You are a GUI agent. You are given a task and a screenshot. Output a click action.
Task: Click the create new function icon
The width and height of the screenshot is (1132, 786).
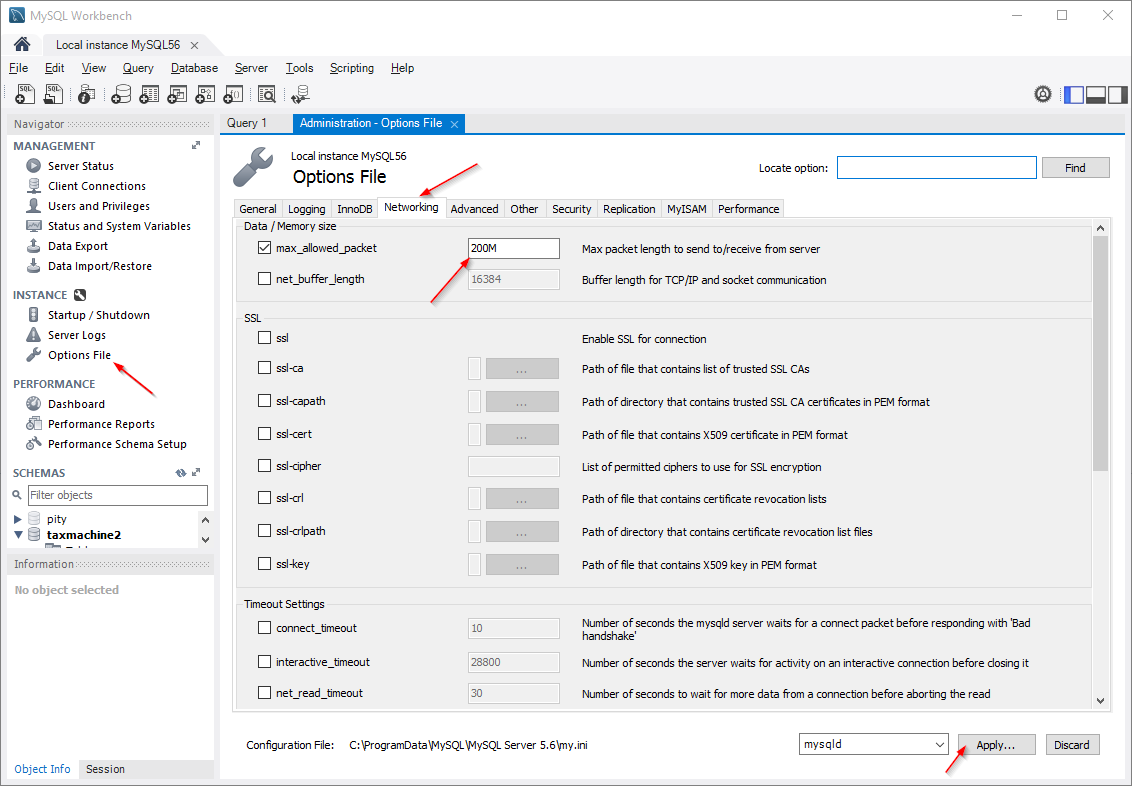pyautogui.click(x=233, y=94)
